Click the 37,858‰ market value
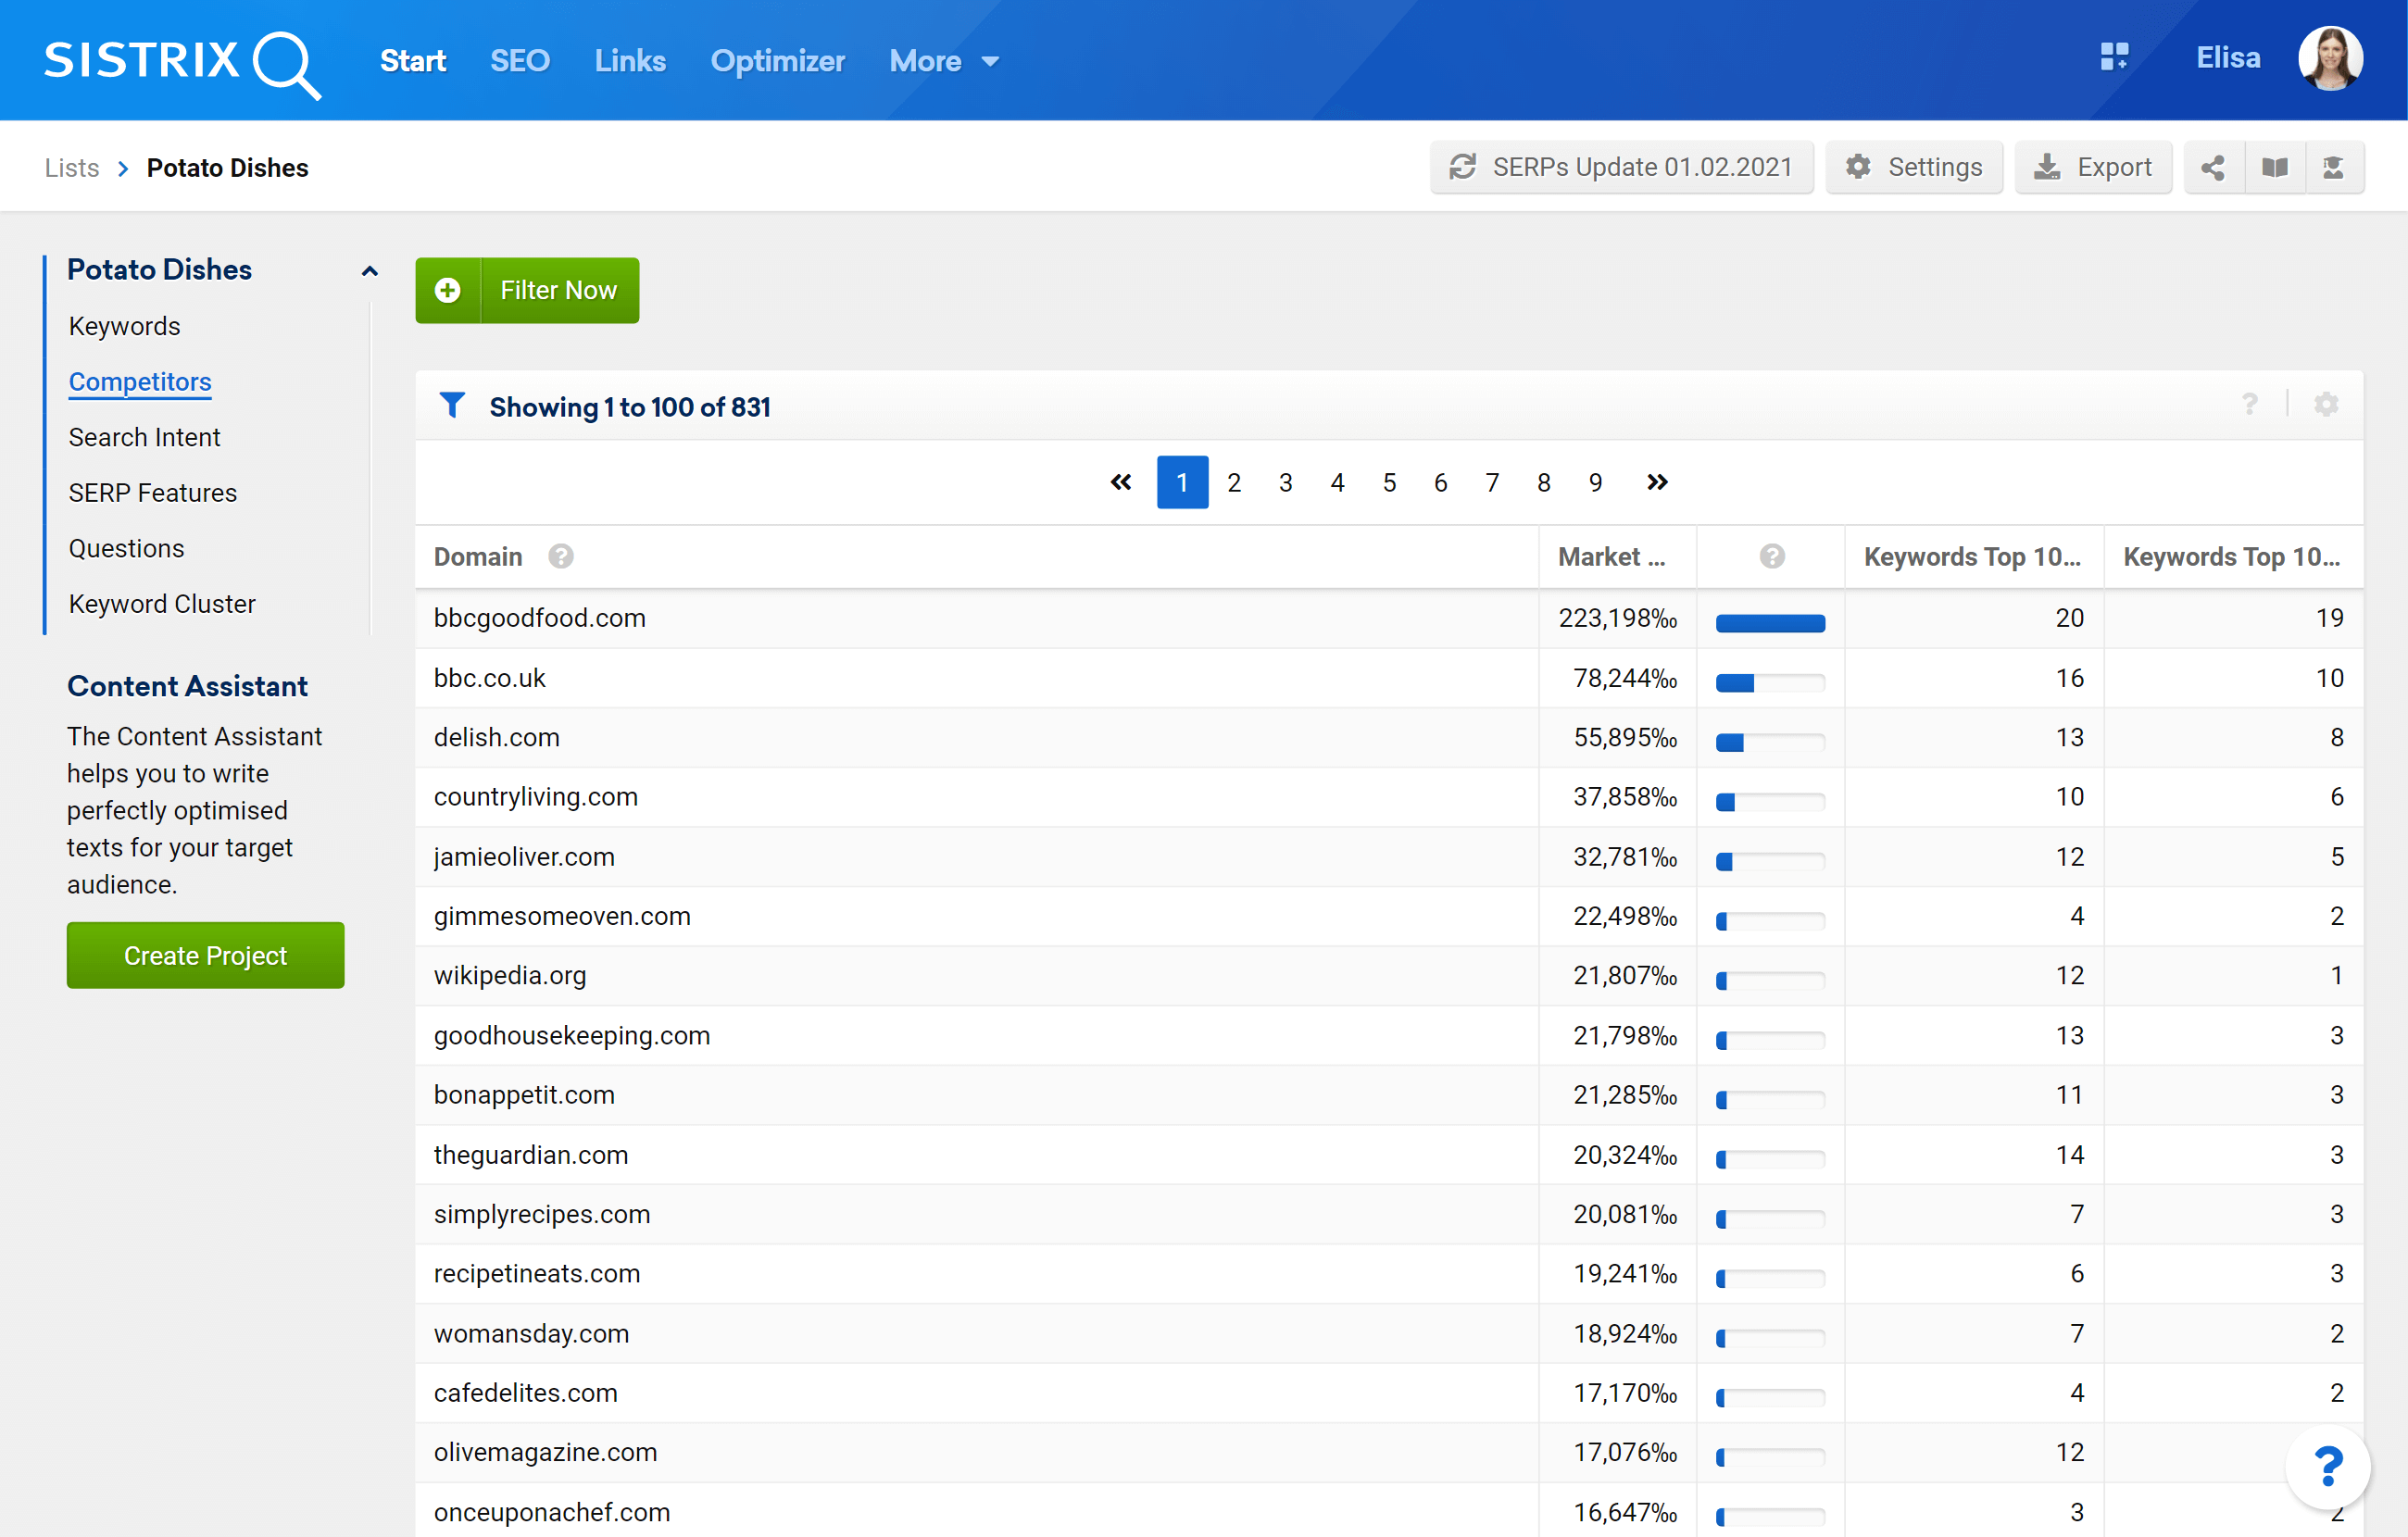2408x1537 pixels. point(1625,797)
